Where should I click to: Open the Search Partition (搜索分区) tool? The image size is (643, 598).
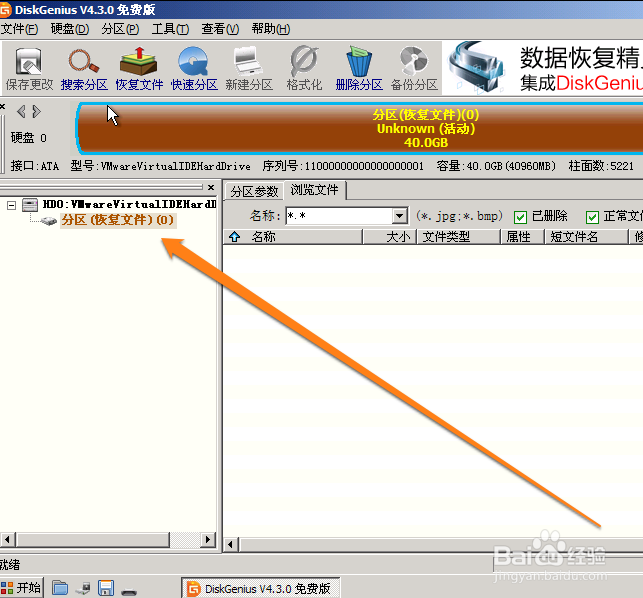coord(84,68)
